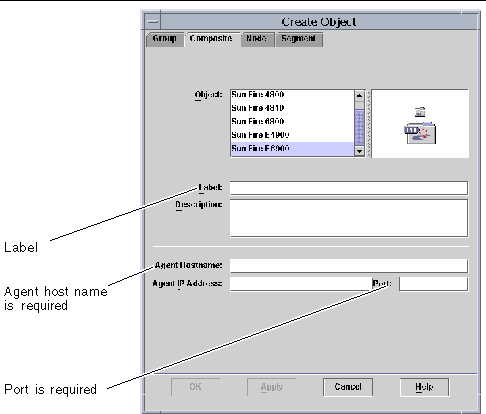486x414 pixels.
Task: Click the Port input field
Action: 434,284
